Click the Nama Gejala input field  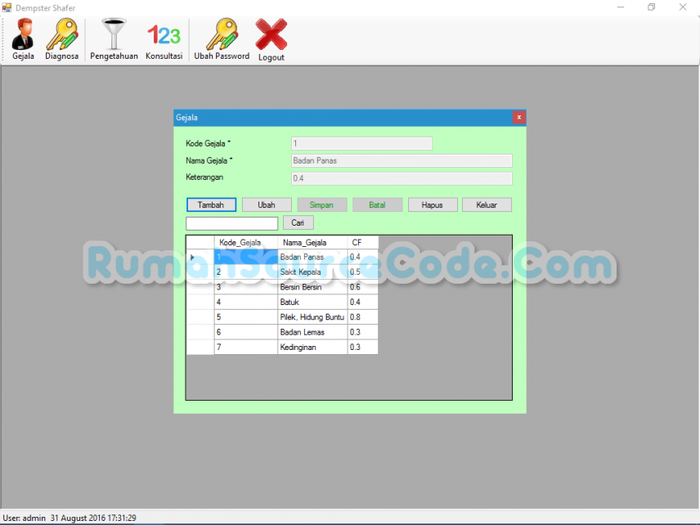402,161
